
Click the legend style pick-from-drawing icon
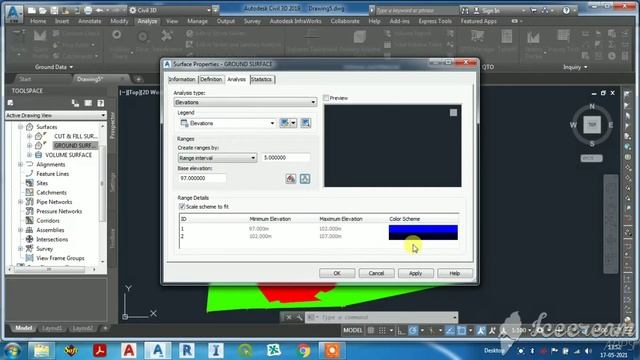coord(305,123)
